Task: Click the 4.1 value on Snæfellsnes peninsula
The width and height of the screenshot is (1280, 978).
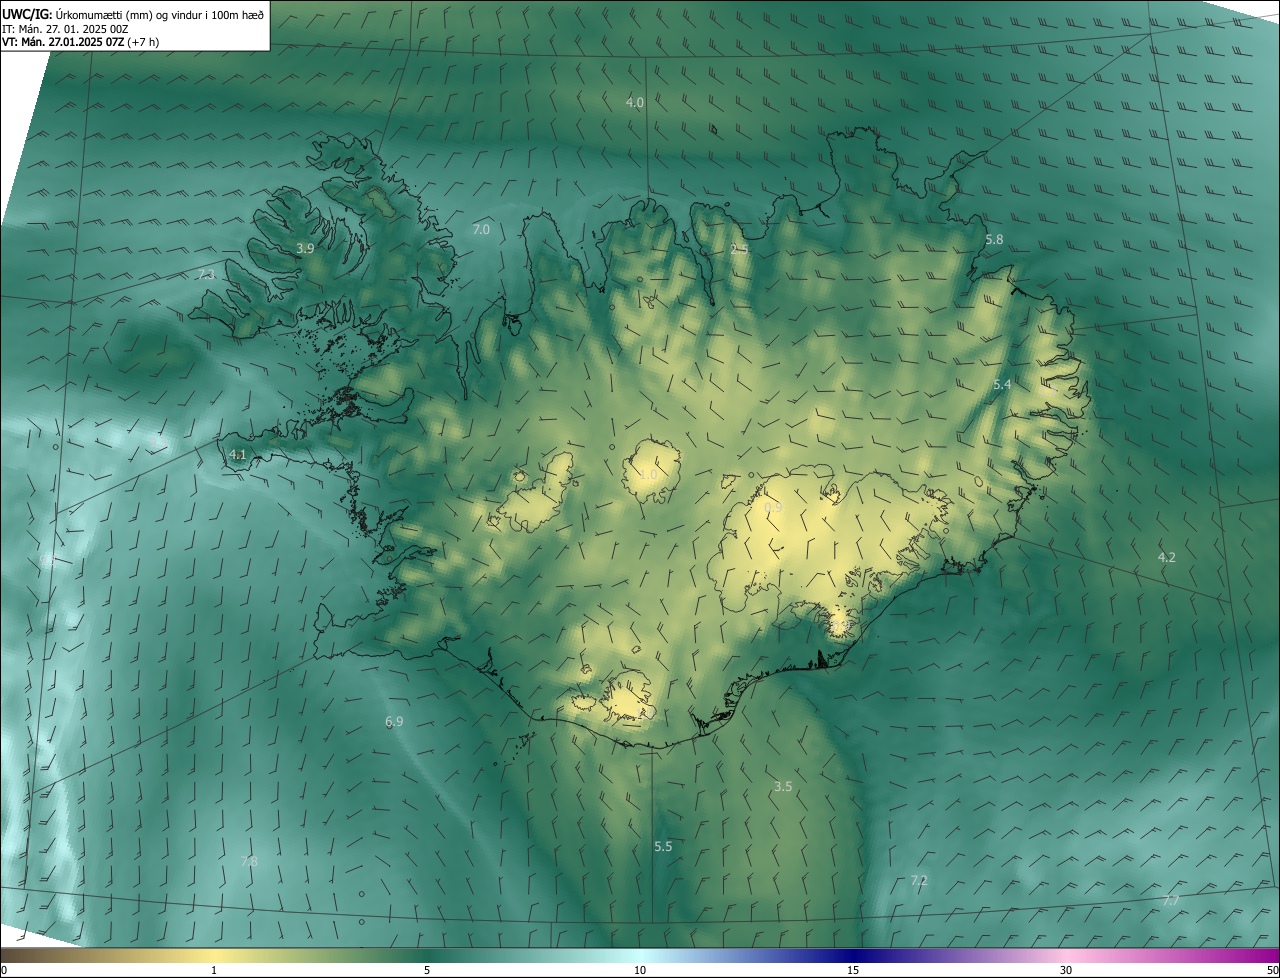Action: pos(237,454)
